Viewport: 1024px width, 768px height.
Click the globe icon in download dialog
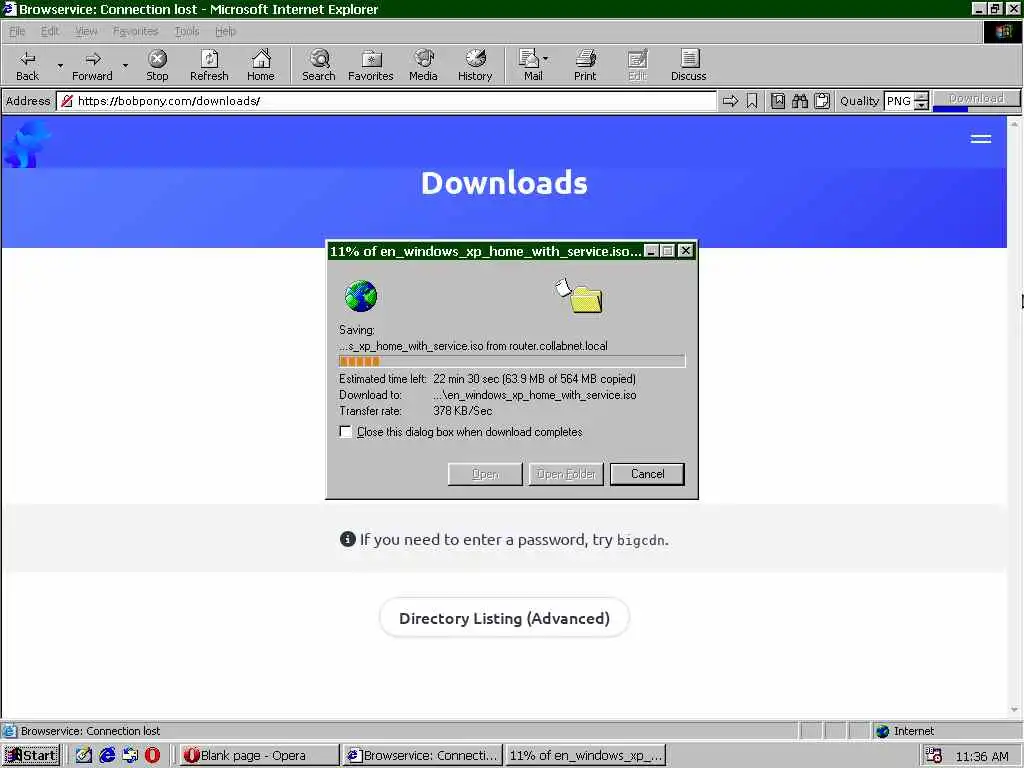pos(361,296)
